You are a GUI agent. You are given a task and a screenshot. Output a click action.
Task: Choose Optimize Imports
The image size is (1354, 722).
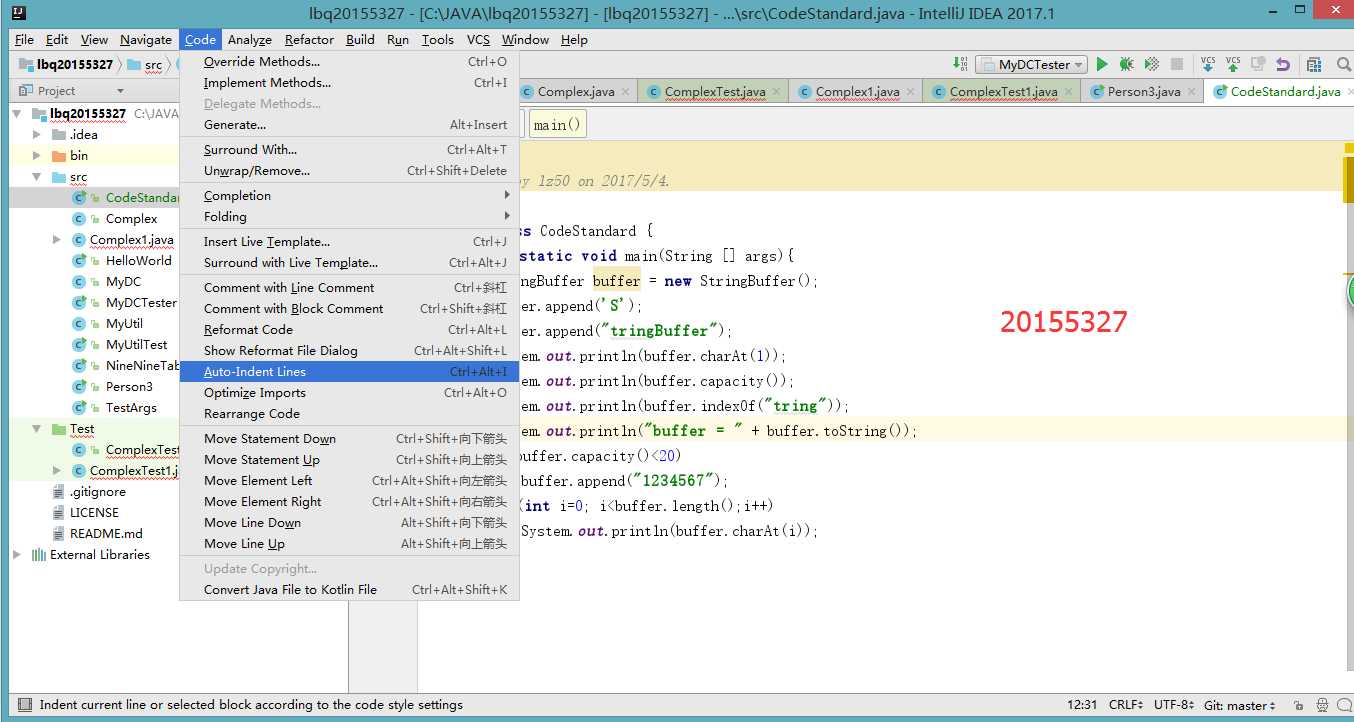click(349, 393)
